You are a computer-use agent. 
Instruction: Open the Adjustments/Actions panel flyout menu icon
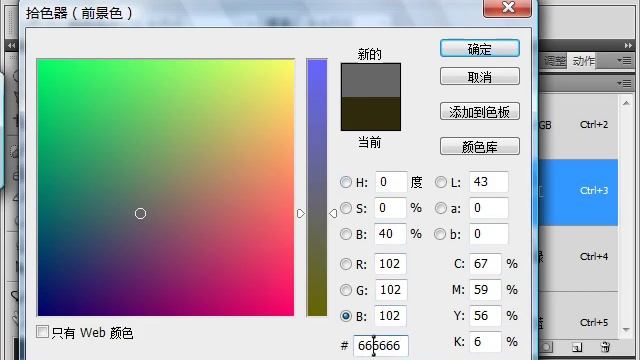(x=624, y=61)
